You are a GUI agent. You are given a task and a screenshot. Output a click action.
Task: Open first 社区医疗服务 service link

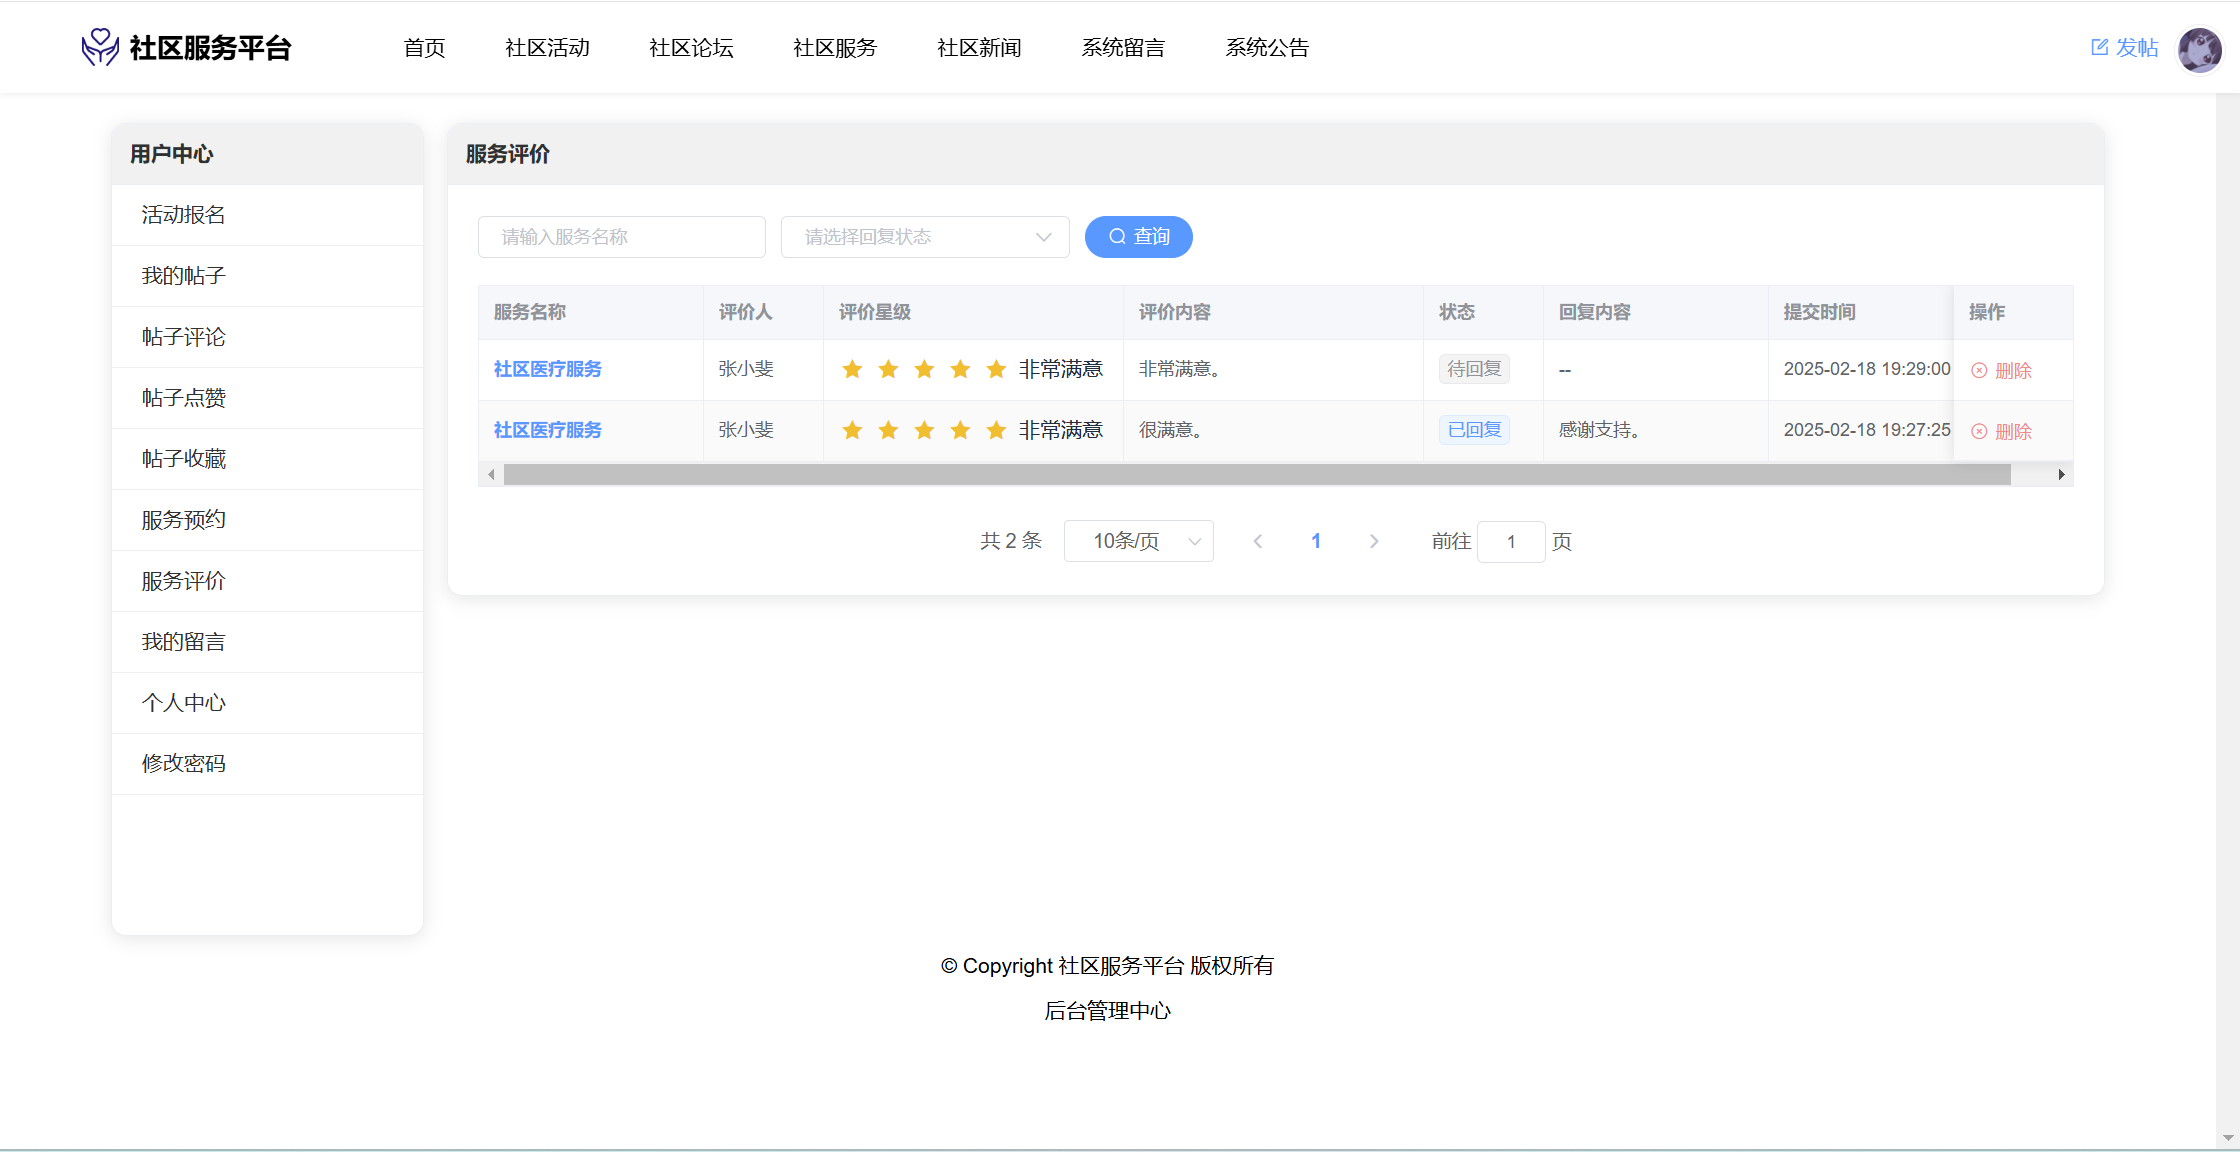point(548,369)
